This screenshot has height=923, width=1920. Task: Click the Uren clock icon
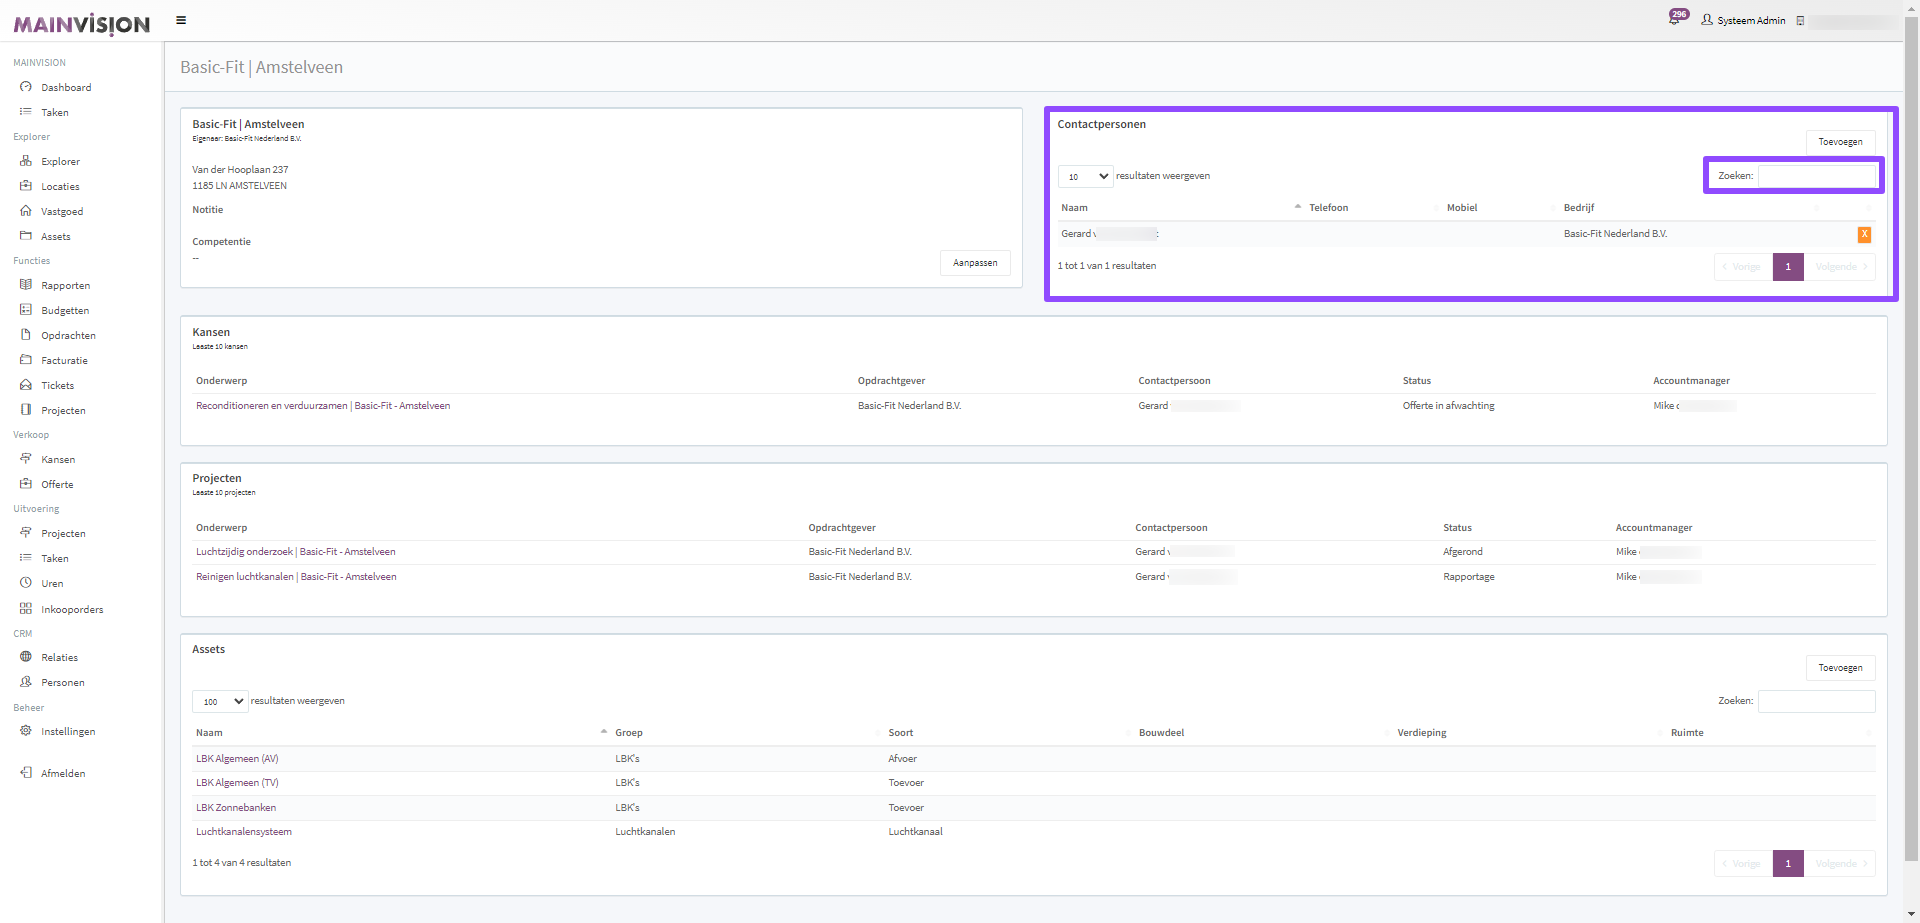coord(26,583)
